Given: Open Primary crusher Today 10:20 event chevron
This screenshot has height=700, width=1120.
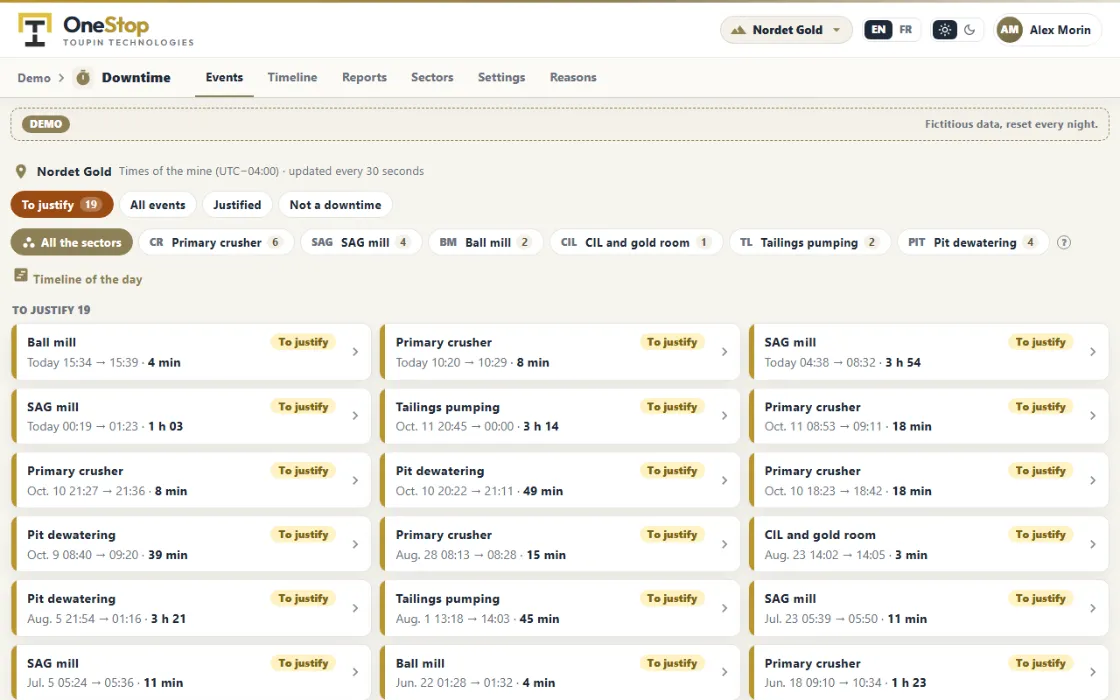Looking at the screenshot, I should (724, 351).
